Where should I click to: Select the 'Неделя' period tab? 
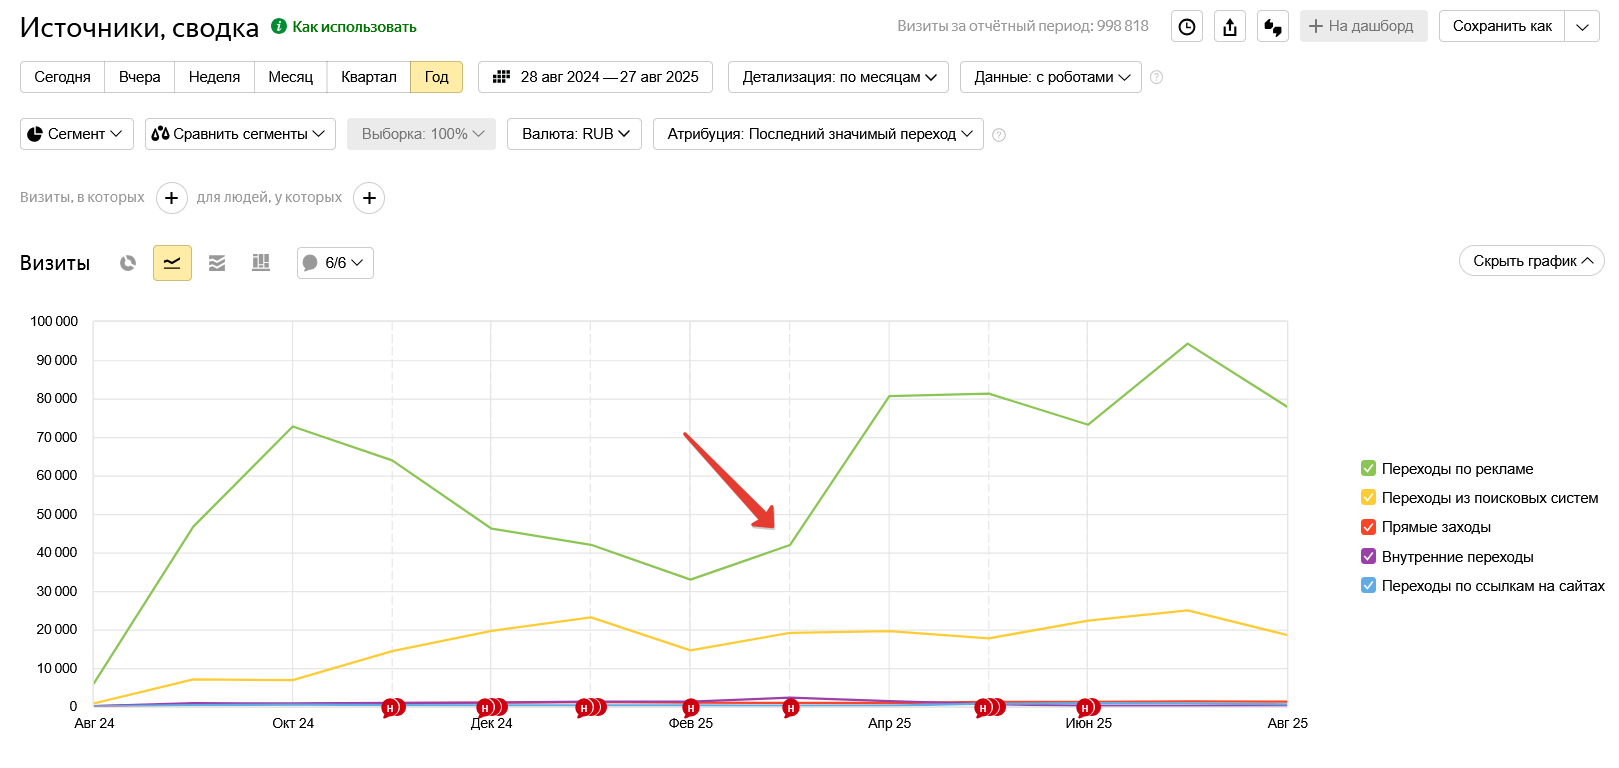tap(214, 77)
